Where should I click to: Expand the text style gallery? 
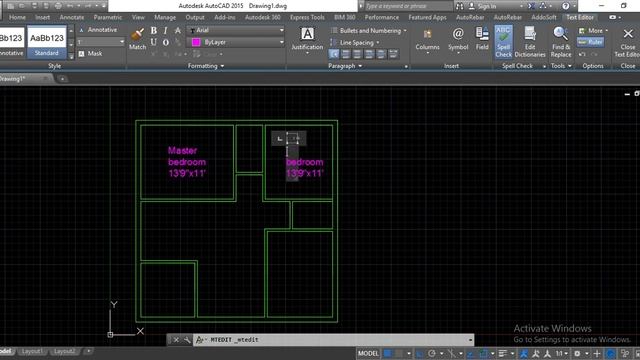tap(71, 56)
